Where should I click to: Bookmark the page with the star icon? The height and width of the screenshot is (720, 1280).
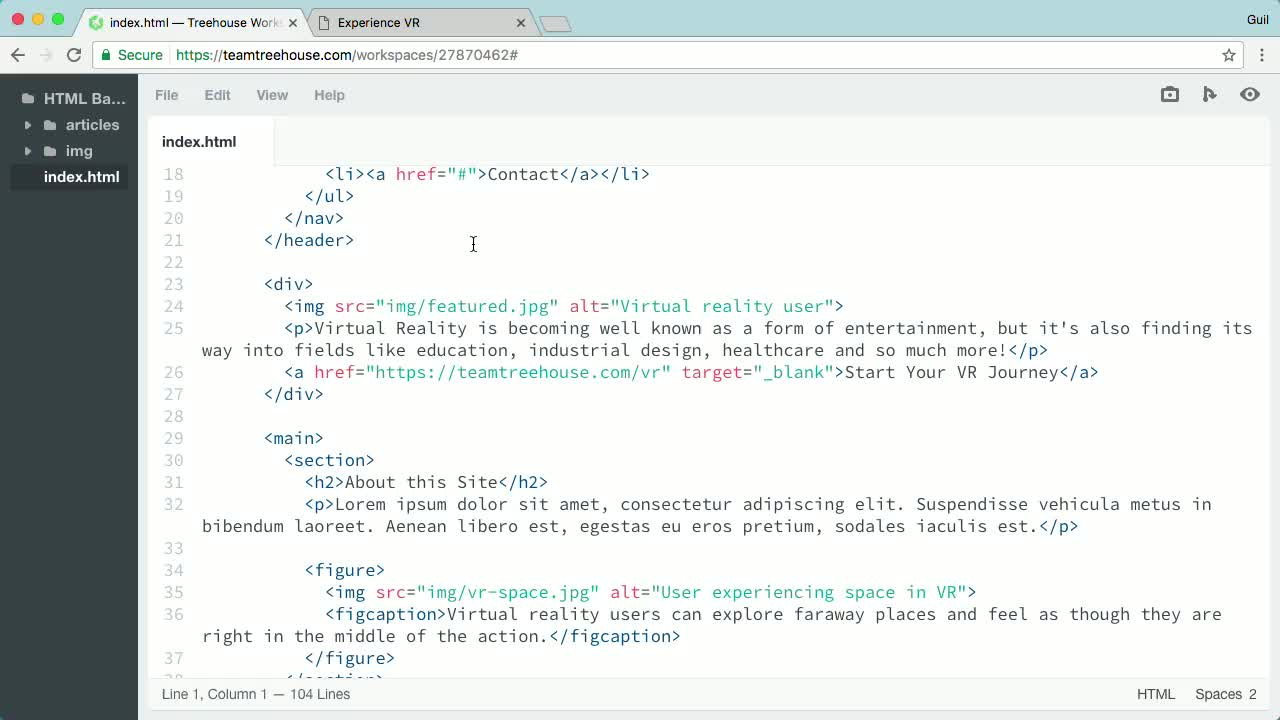(x=1228, y=55)
